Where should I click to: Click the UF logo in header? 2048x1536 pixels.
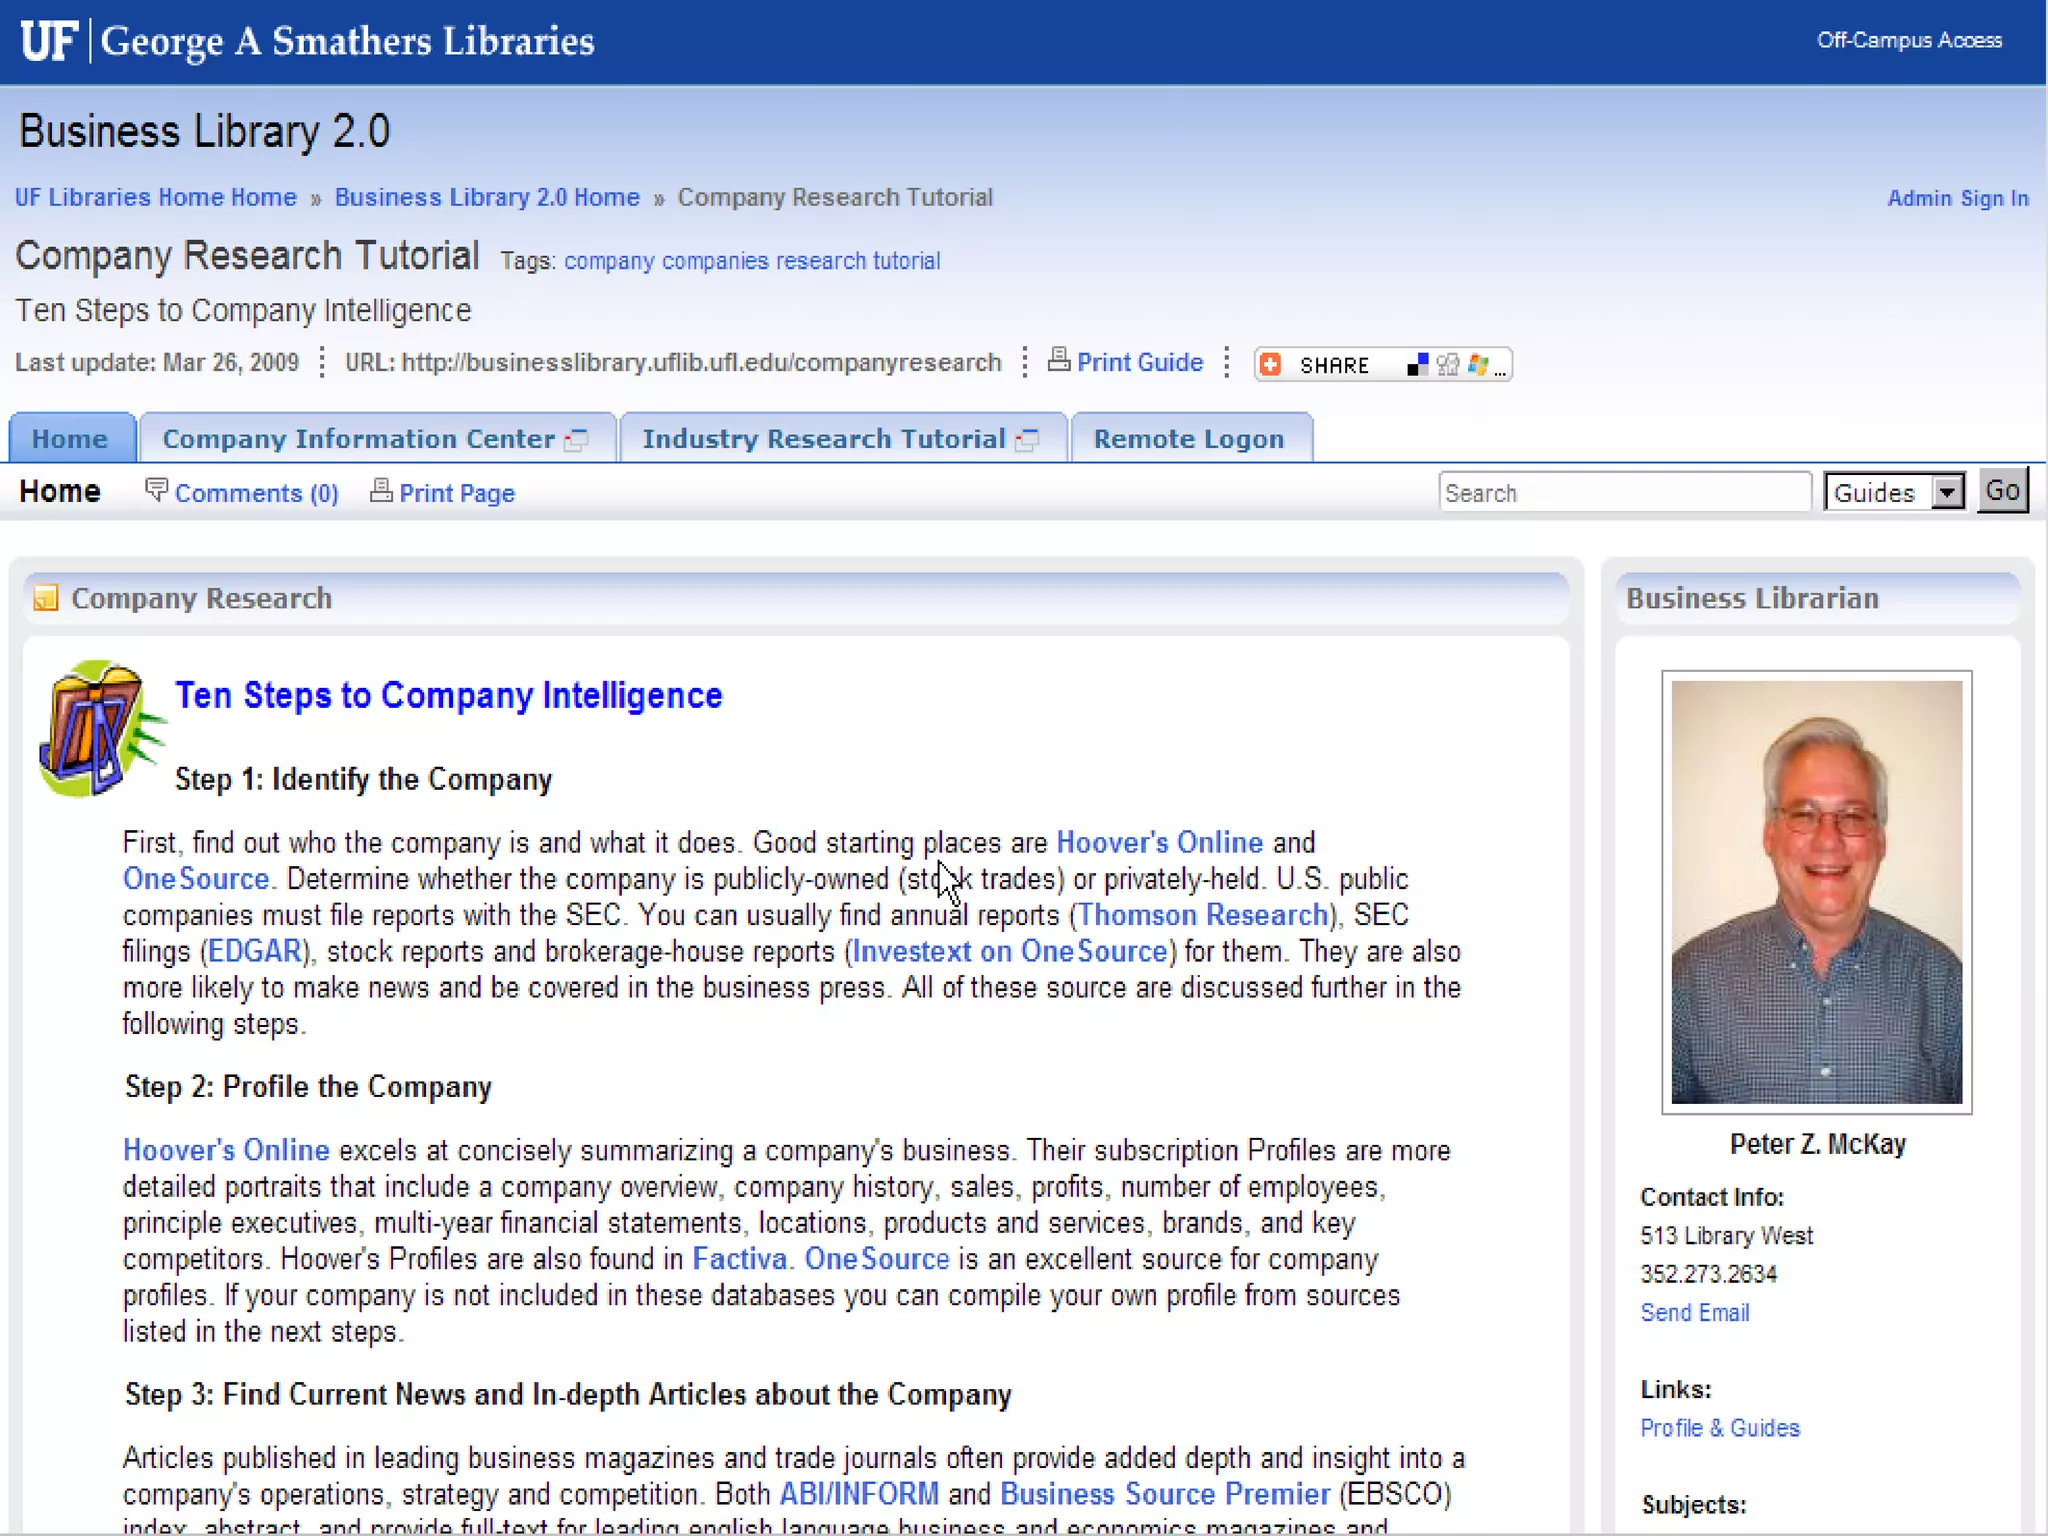[48, 42]
